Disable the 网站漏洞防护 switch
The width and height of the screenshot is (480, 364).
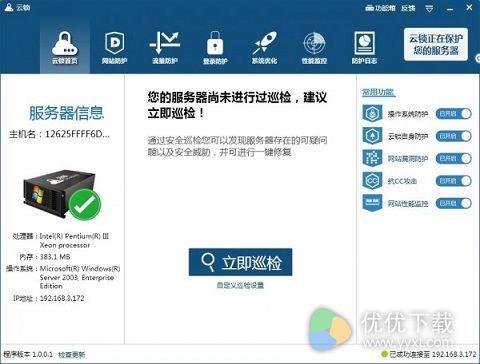pyautogui.click(x=453, y=158)
